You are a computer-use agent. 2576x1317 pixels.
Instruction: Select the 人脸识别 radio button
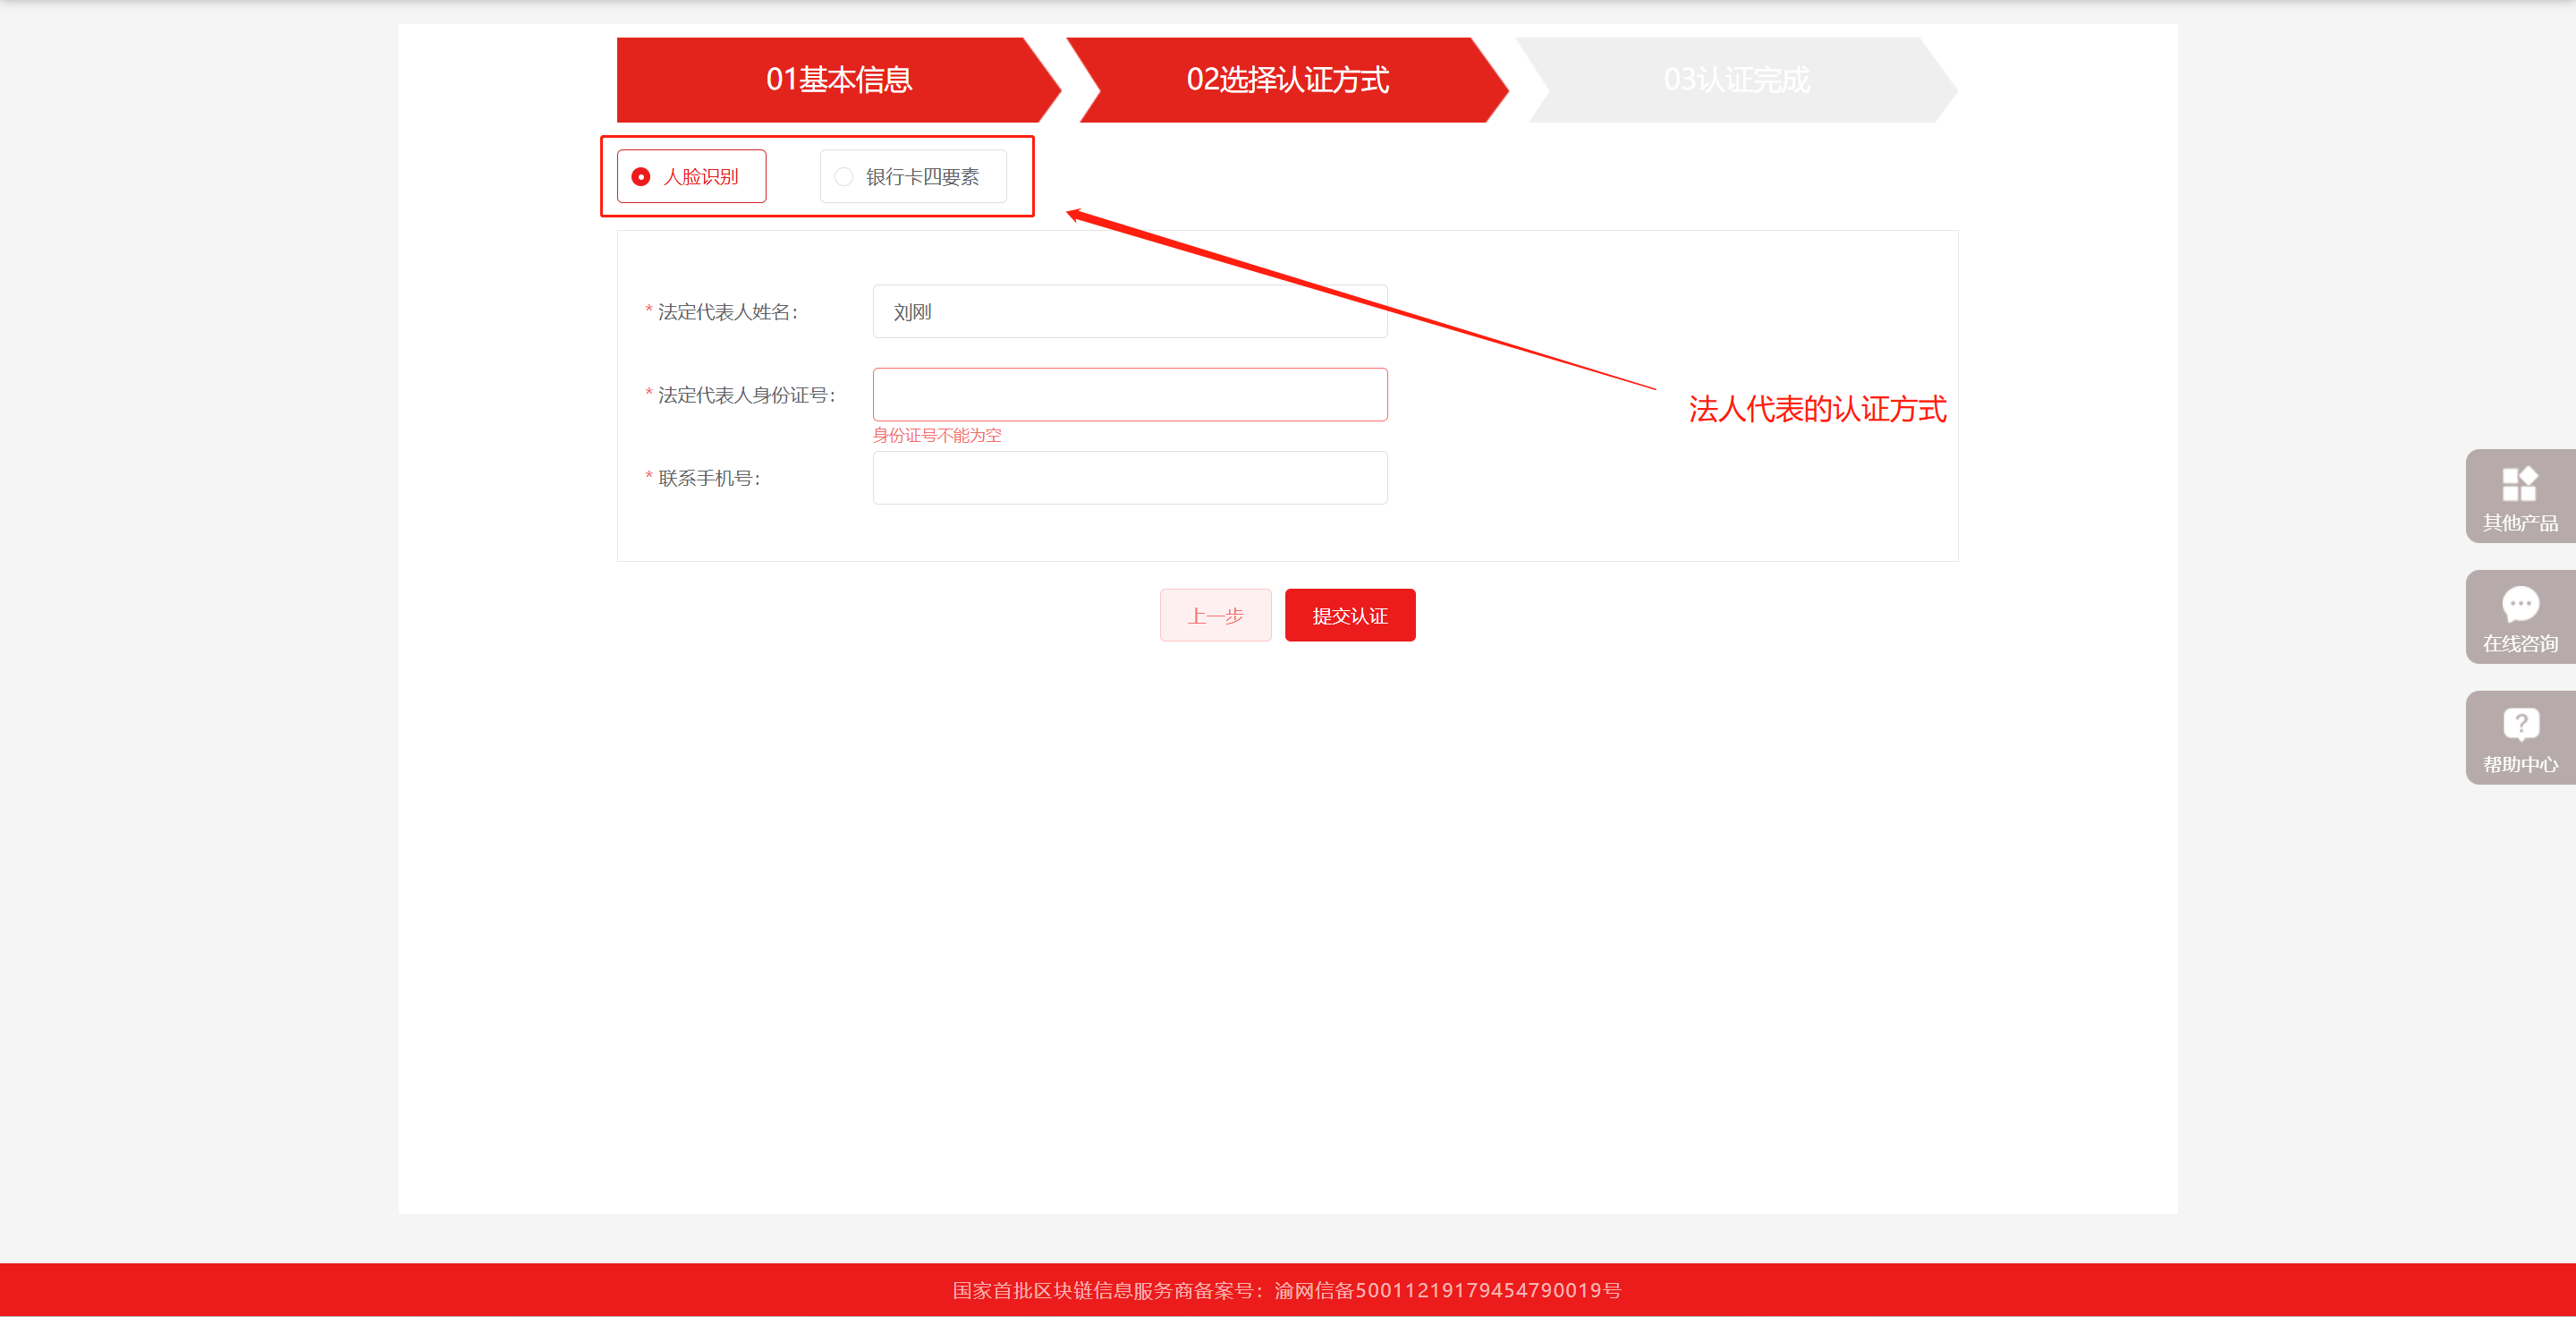coord(641,177)
